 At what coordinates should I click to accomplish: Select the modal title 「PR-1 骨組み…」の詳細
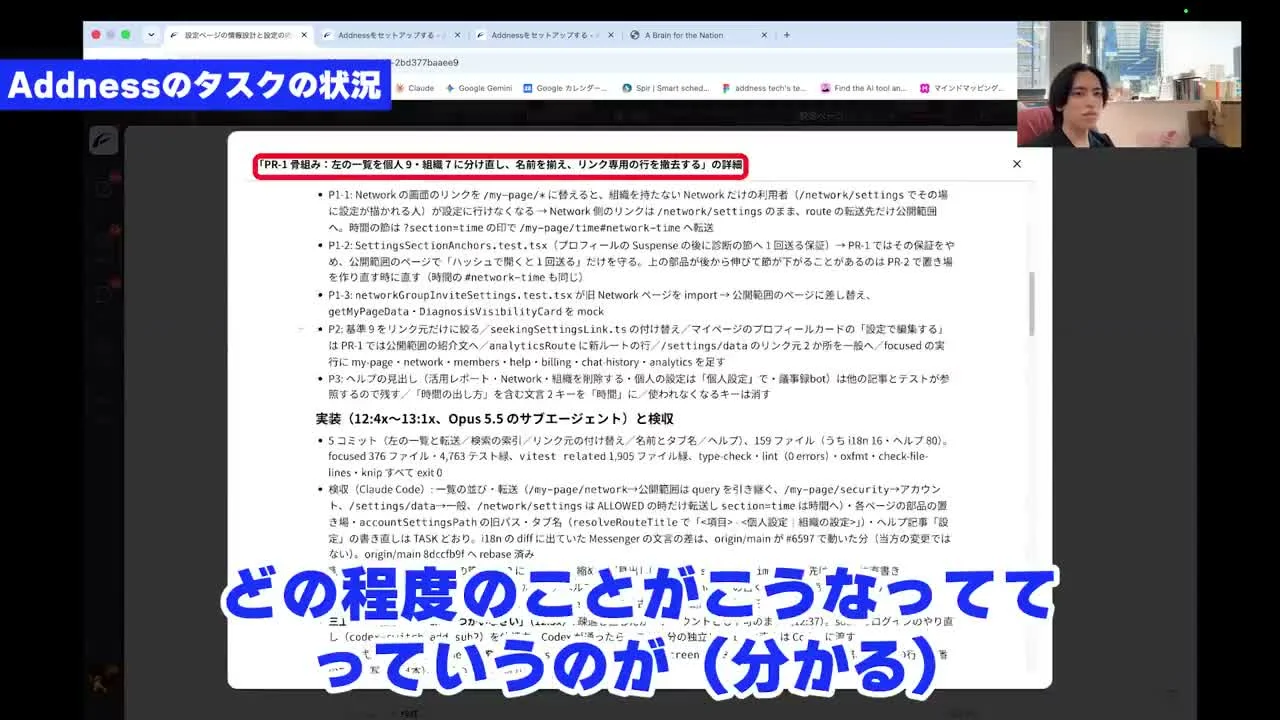click(500, 164)
